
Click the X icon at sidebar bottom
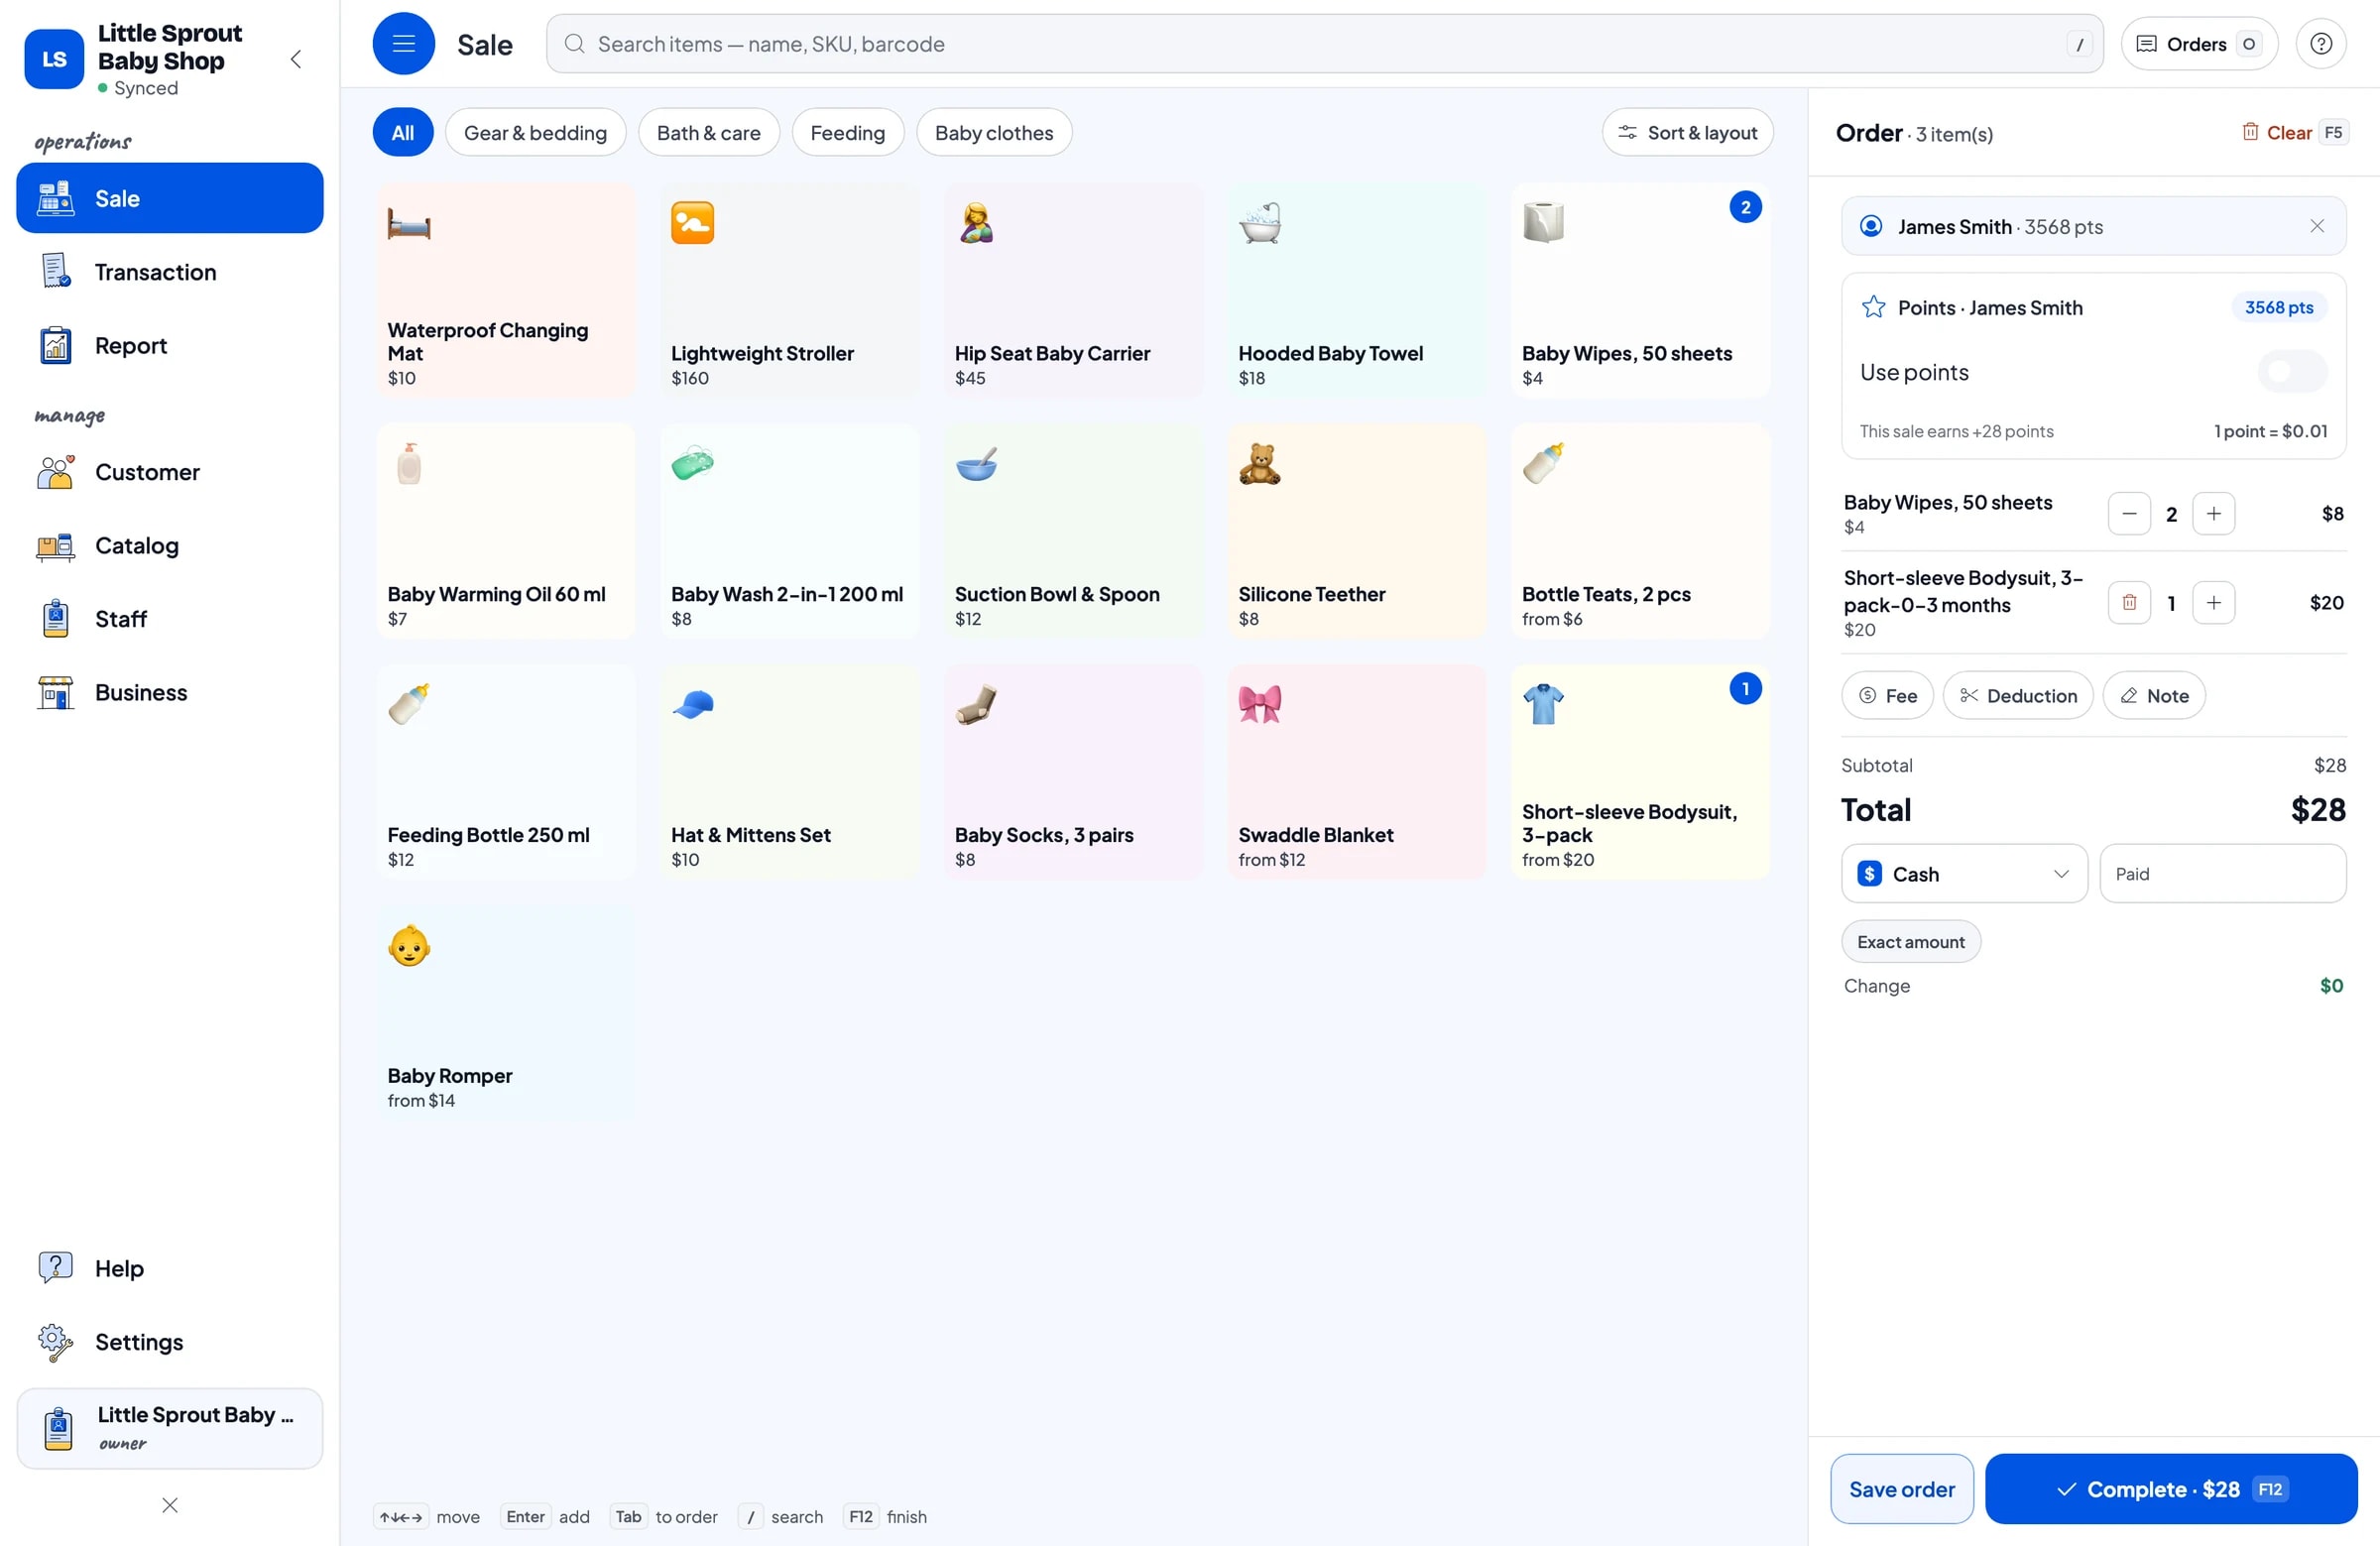(x=170, y=1505)
